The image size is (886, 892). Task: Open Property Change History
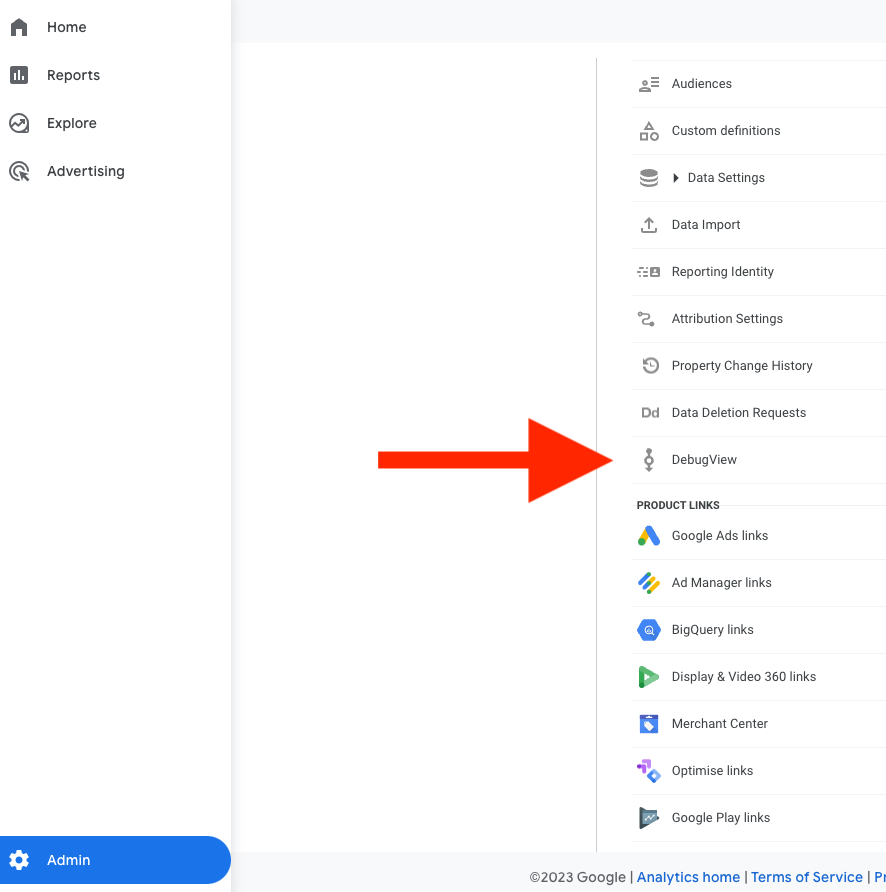(742, 366)
